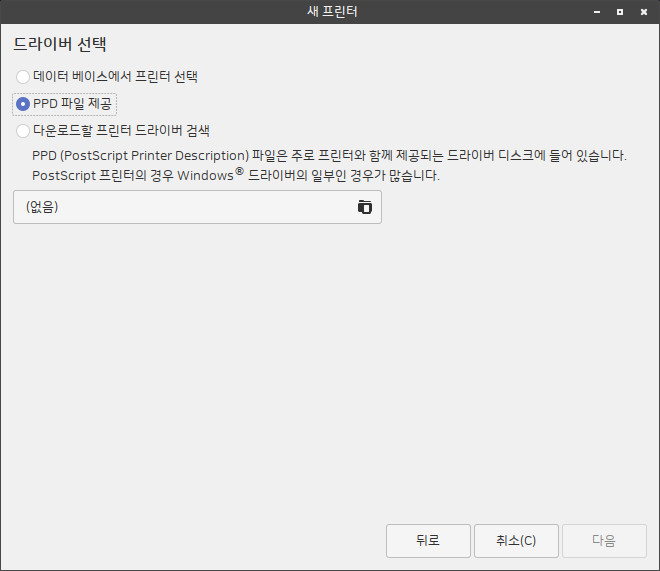660x571 pixels.
Task: Click the 데이터 베이스에서 프린터 선택 label text
Action: click(115, 76)
